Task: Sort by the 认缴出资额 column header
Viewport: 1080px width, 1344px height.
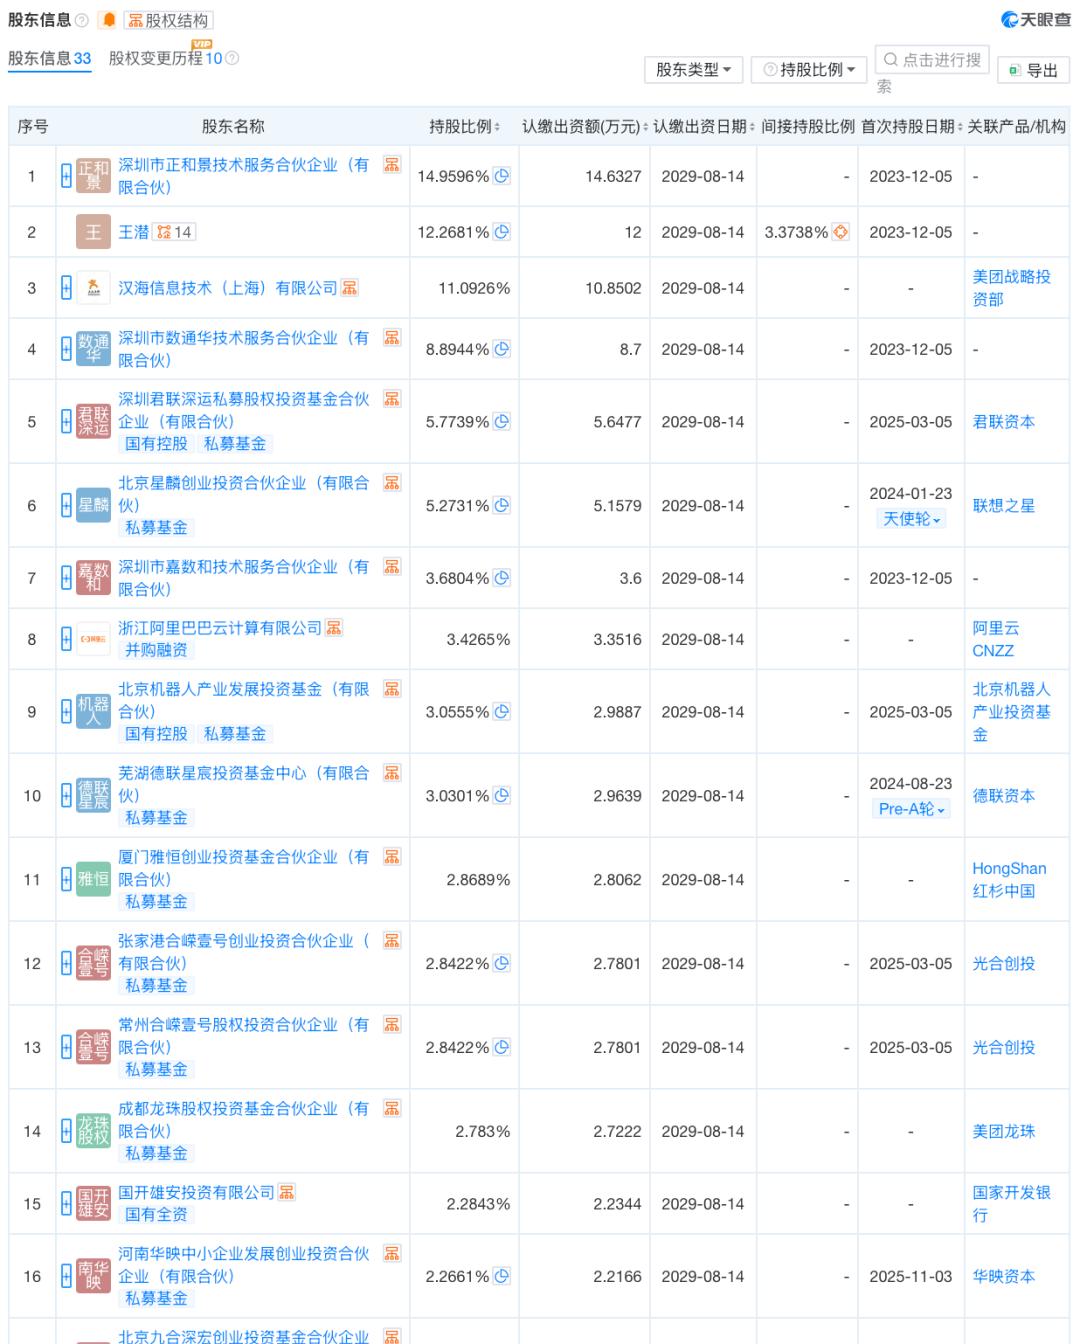Action: [x=583, y=127]
